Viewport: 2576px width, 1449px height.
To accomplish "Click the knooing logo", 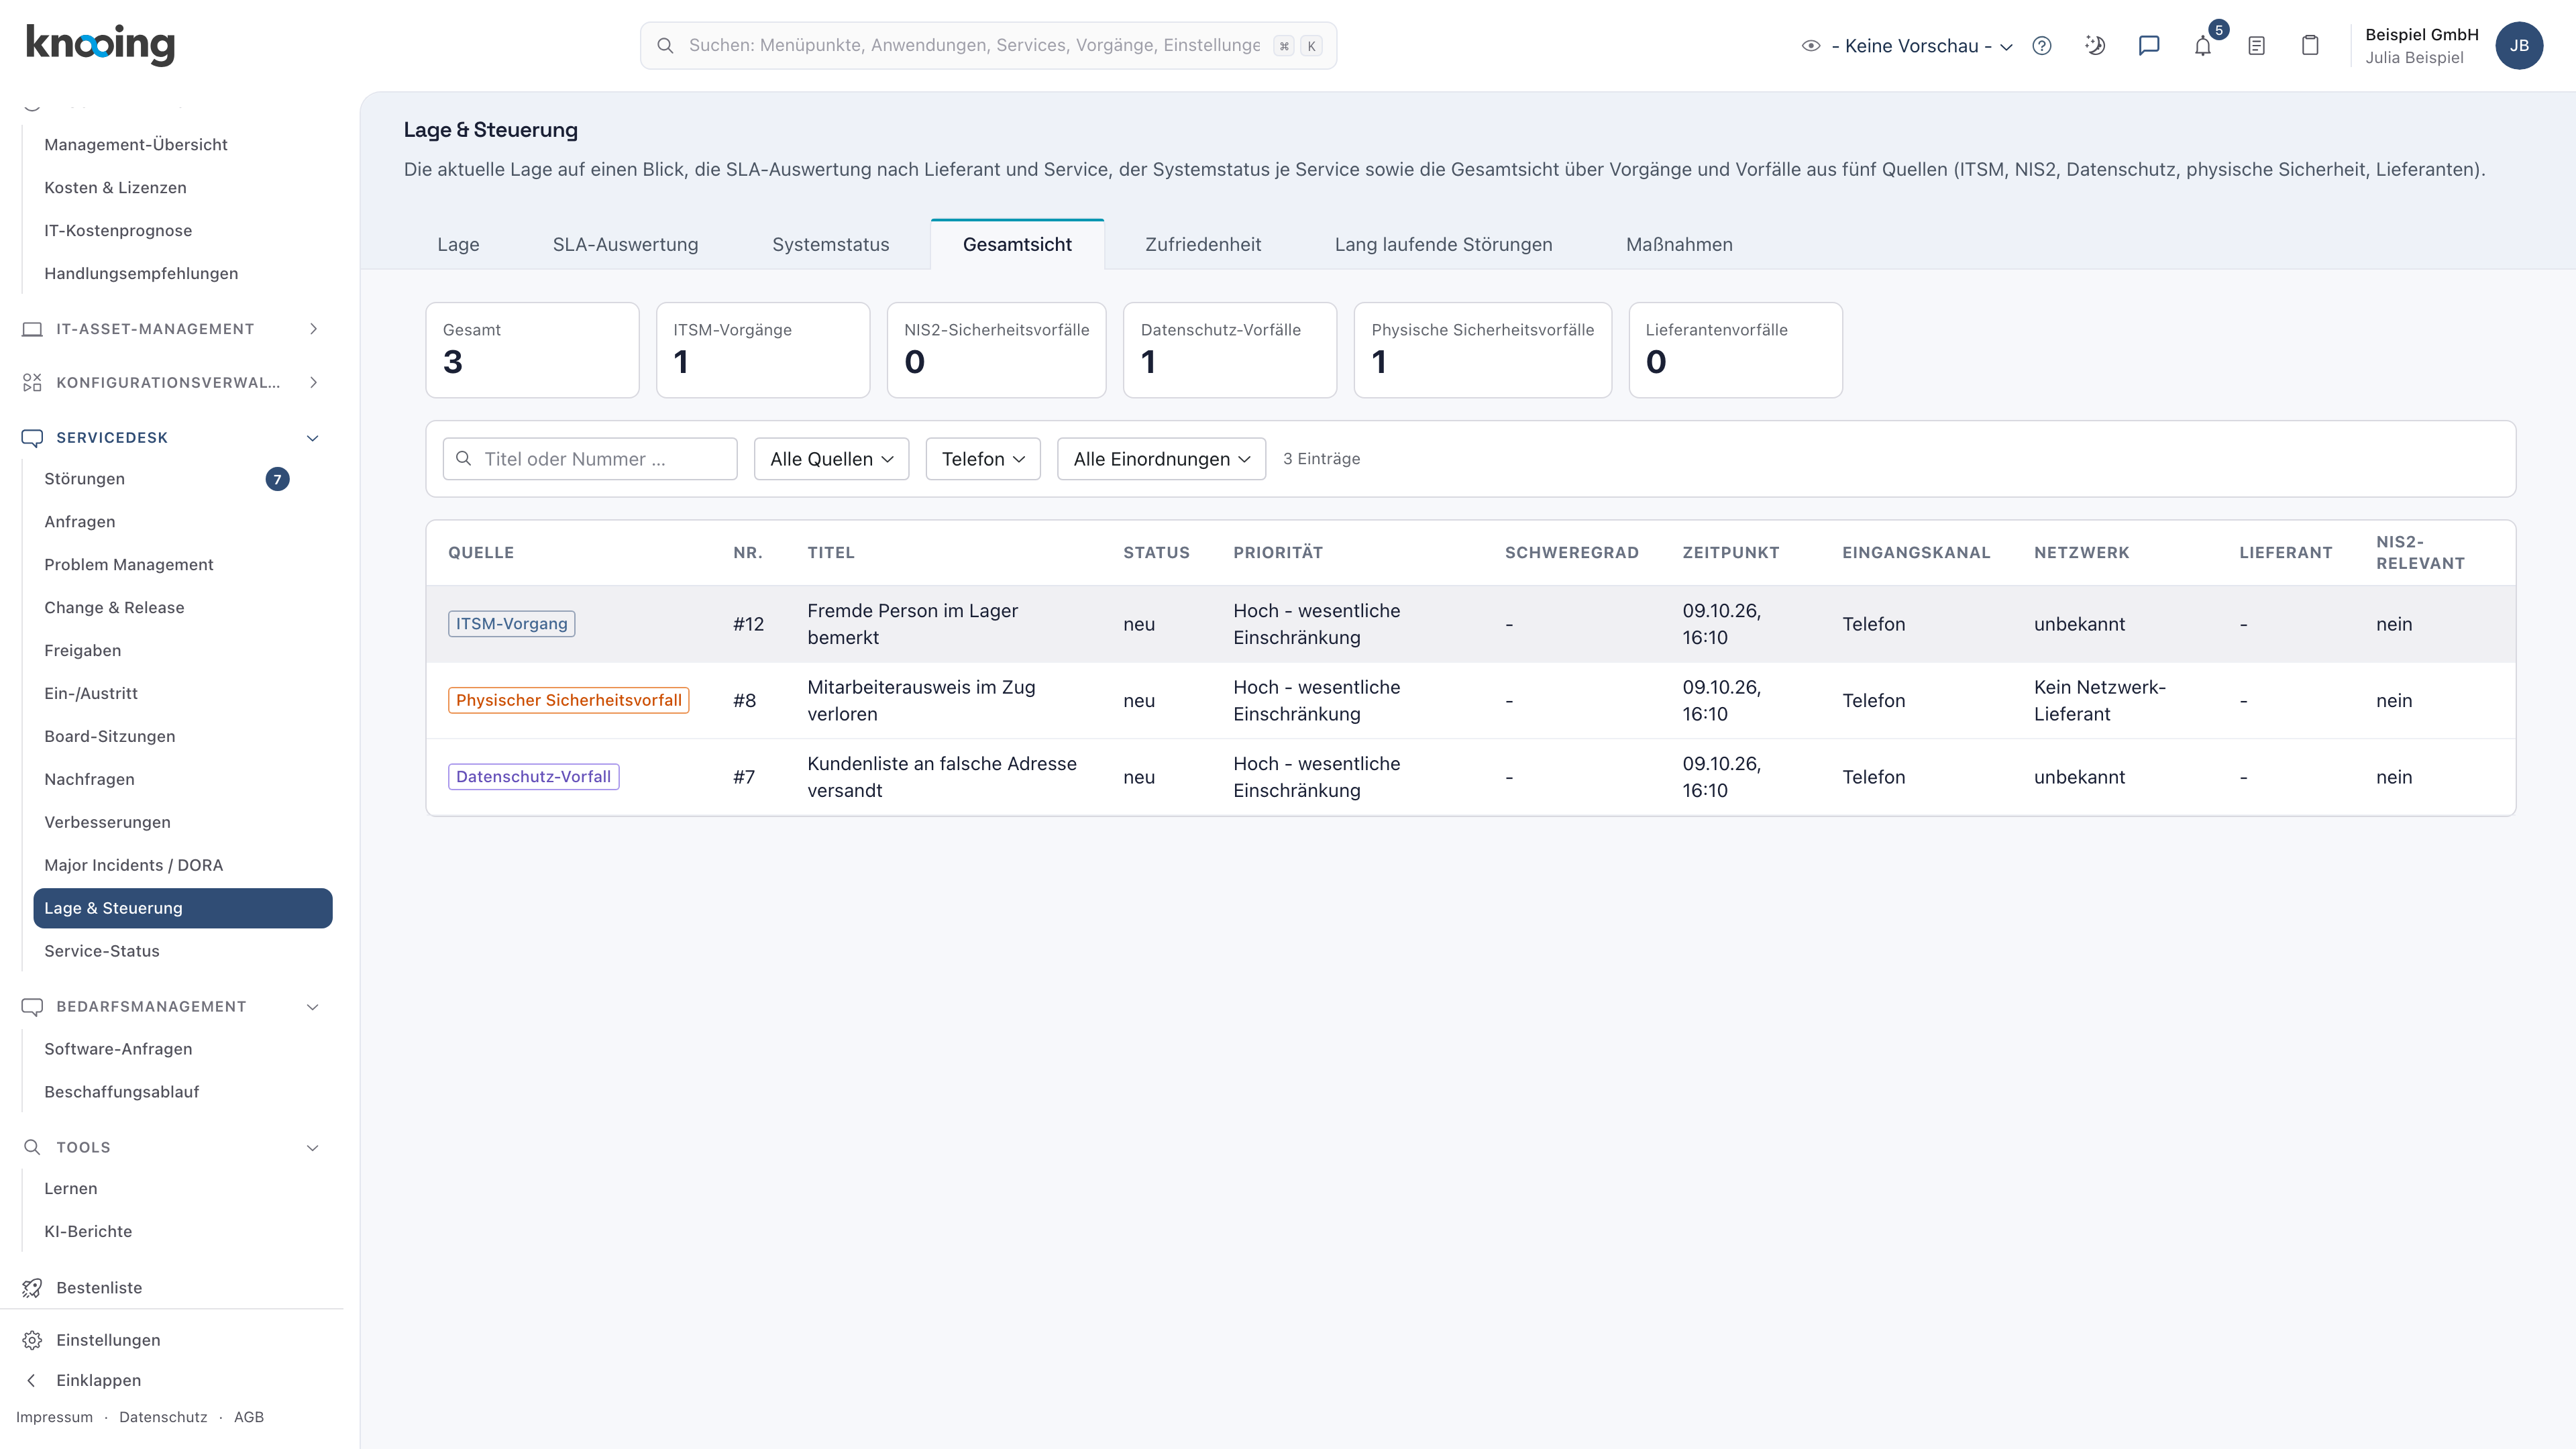I will click(100, 45).
